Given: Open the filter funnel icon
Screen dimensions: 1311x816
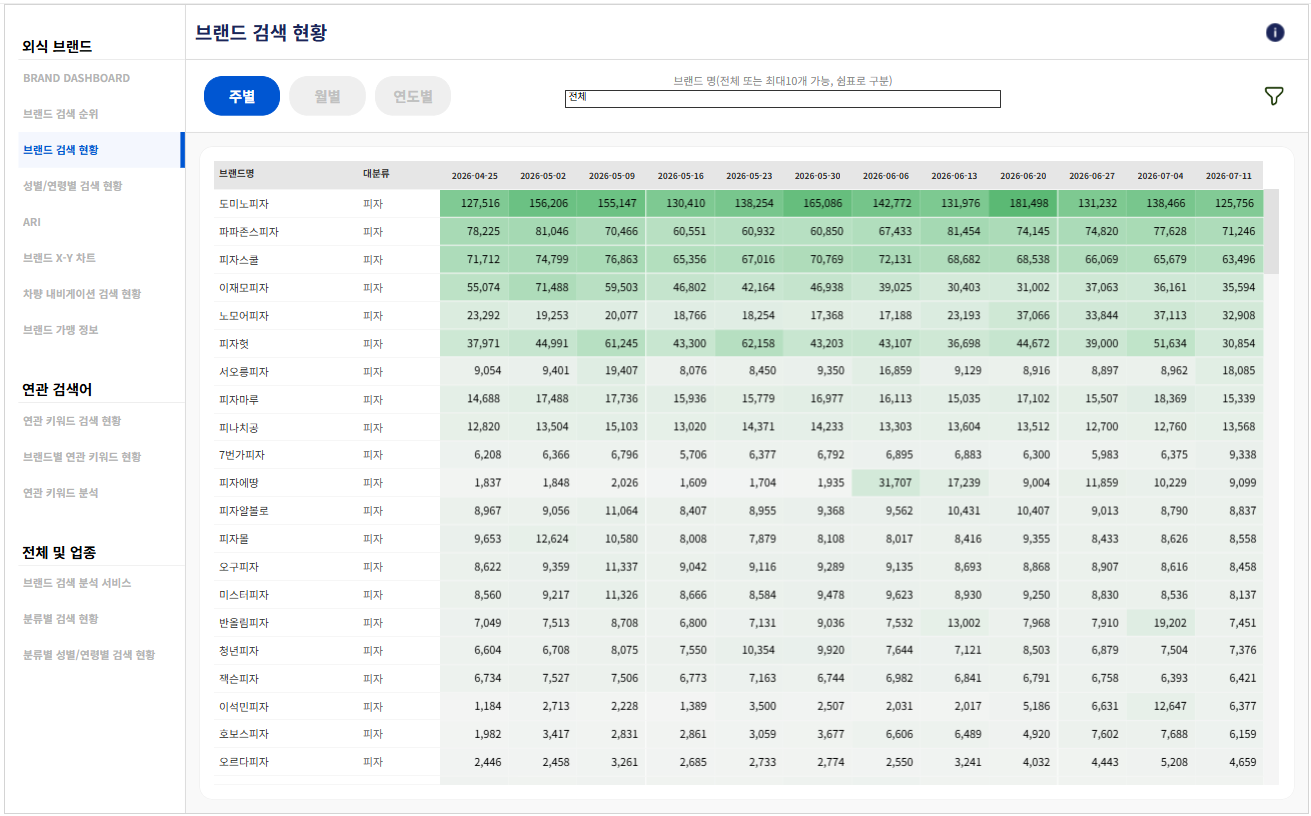Looking at the screenshot, I should (x=1274, y=96).
